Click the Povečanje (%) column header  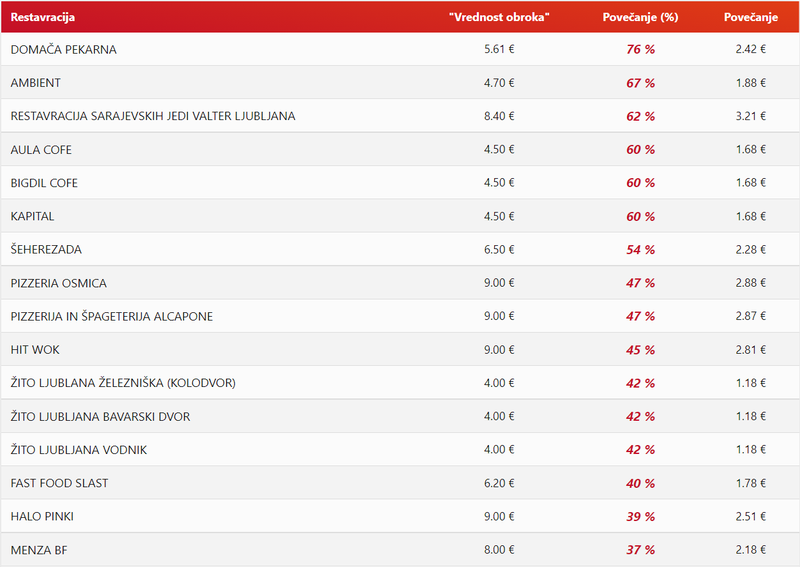tap(640, 17)
